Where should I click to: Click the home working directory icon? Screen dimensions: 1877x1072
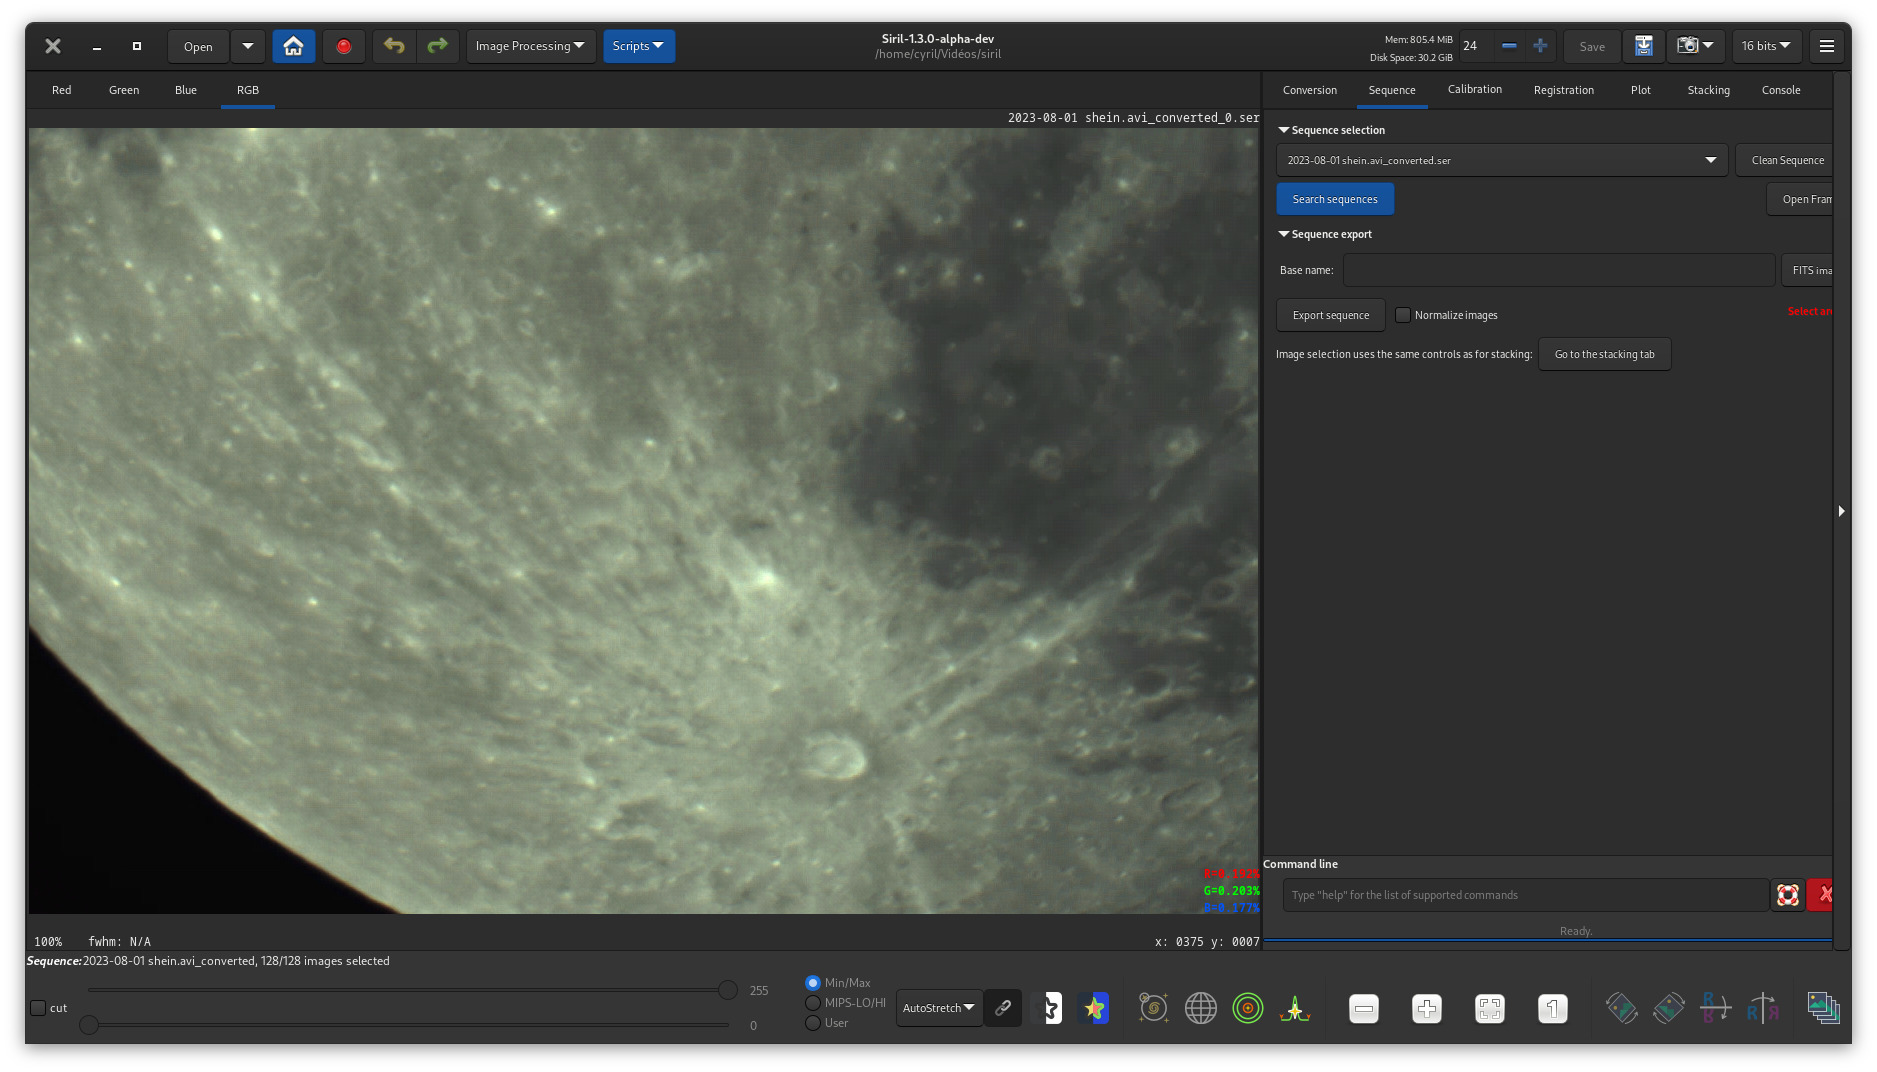[x=293, y=46]
